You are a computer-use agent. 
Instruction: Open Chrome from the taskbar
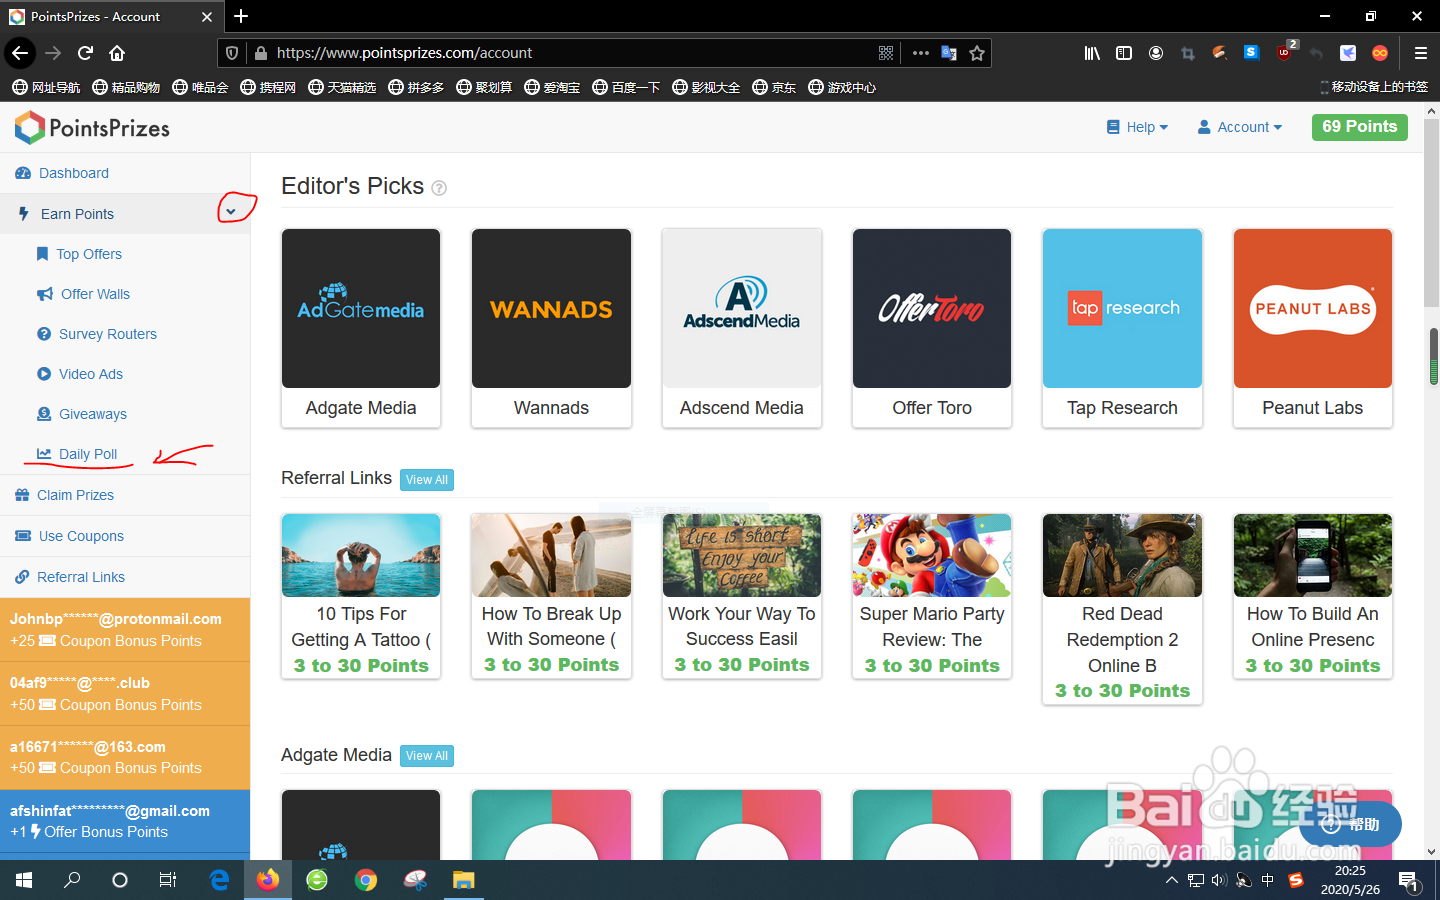366,880
